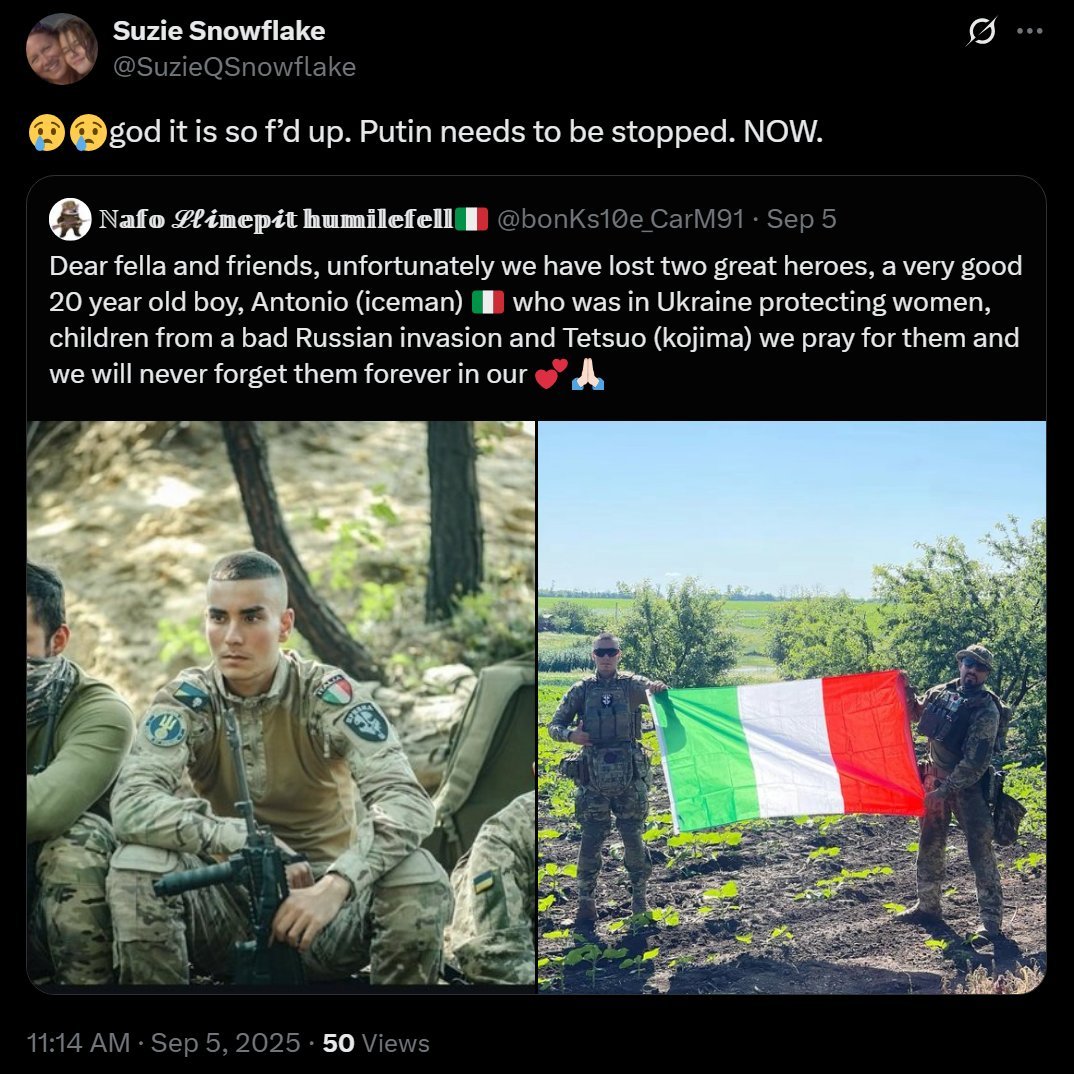Click the quoted tweet body text

(x=536, y=320)
